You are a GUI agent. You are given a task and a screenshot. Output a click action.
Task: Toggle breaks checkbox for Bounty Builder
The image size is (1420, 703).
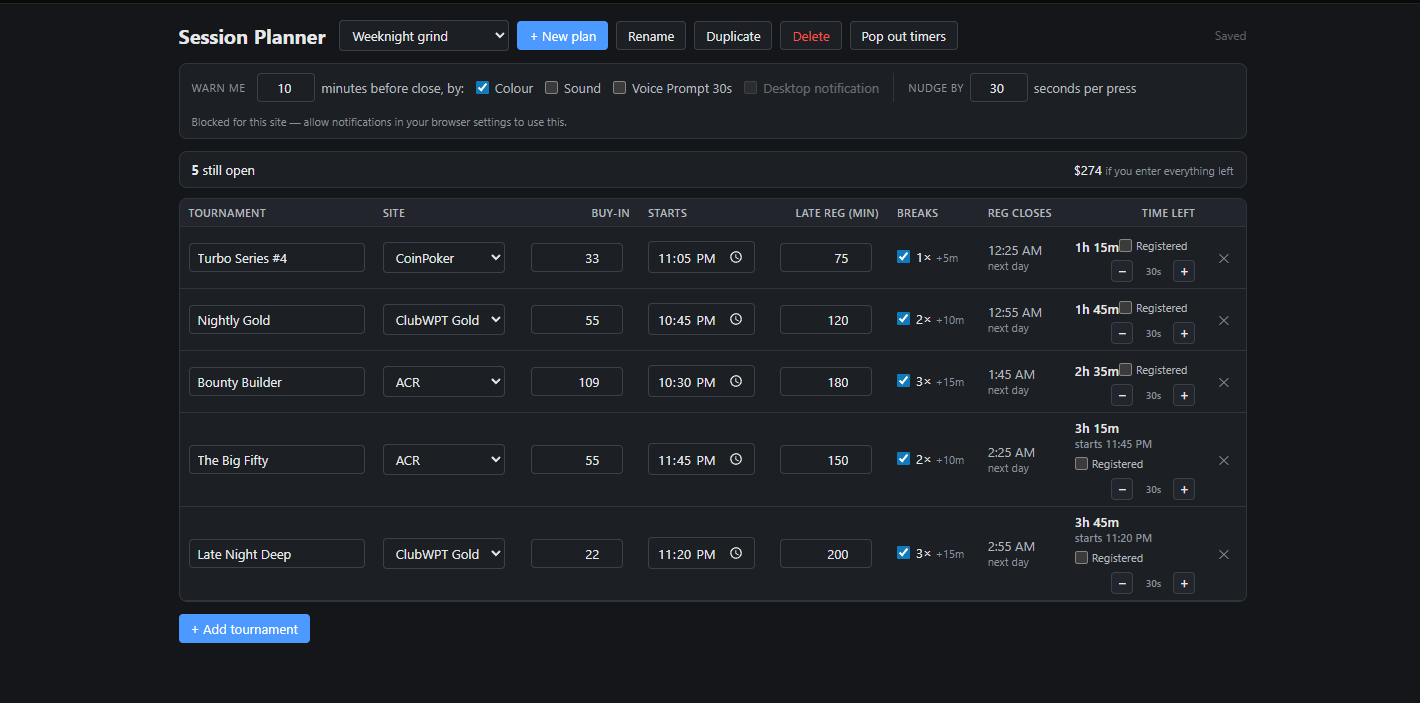coord(903,380)
